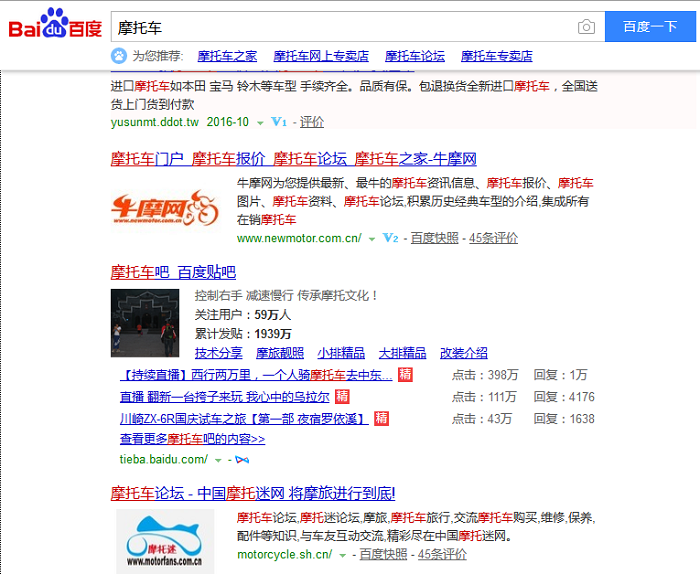Click 点击：398万 stat
The image size is (700, 574).
click(485, 375)
